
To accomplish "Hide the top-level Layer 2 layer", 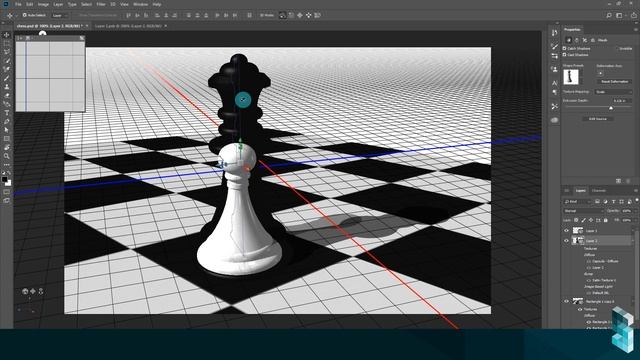I will click(x=566, y=241).
